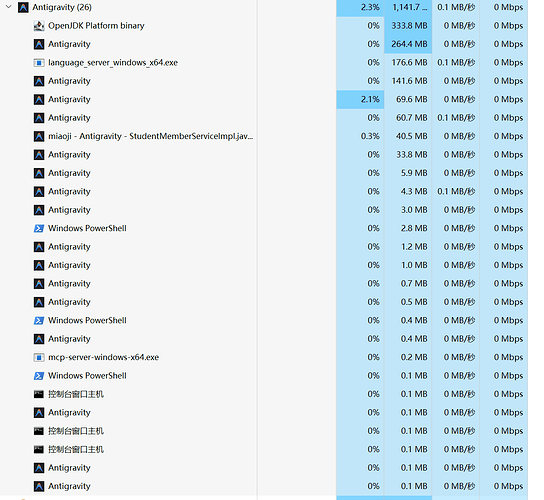Select the Antigravity process using 141.6 MB
The image size is (544, 500).
pyautogui.click(x=264, y=81)
